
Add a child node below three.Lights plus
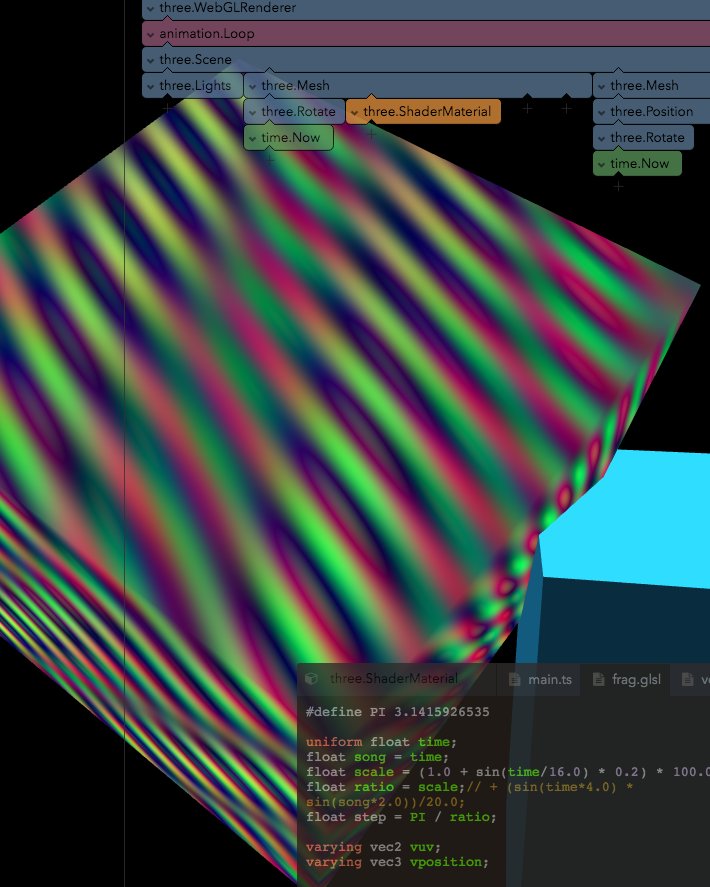tap(167, 107)
